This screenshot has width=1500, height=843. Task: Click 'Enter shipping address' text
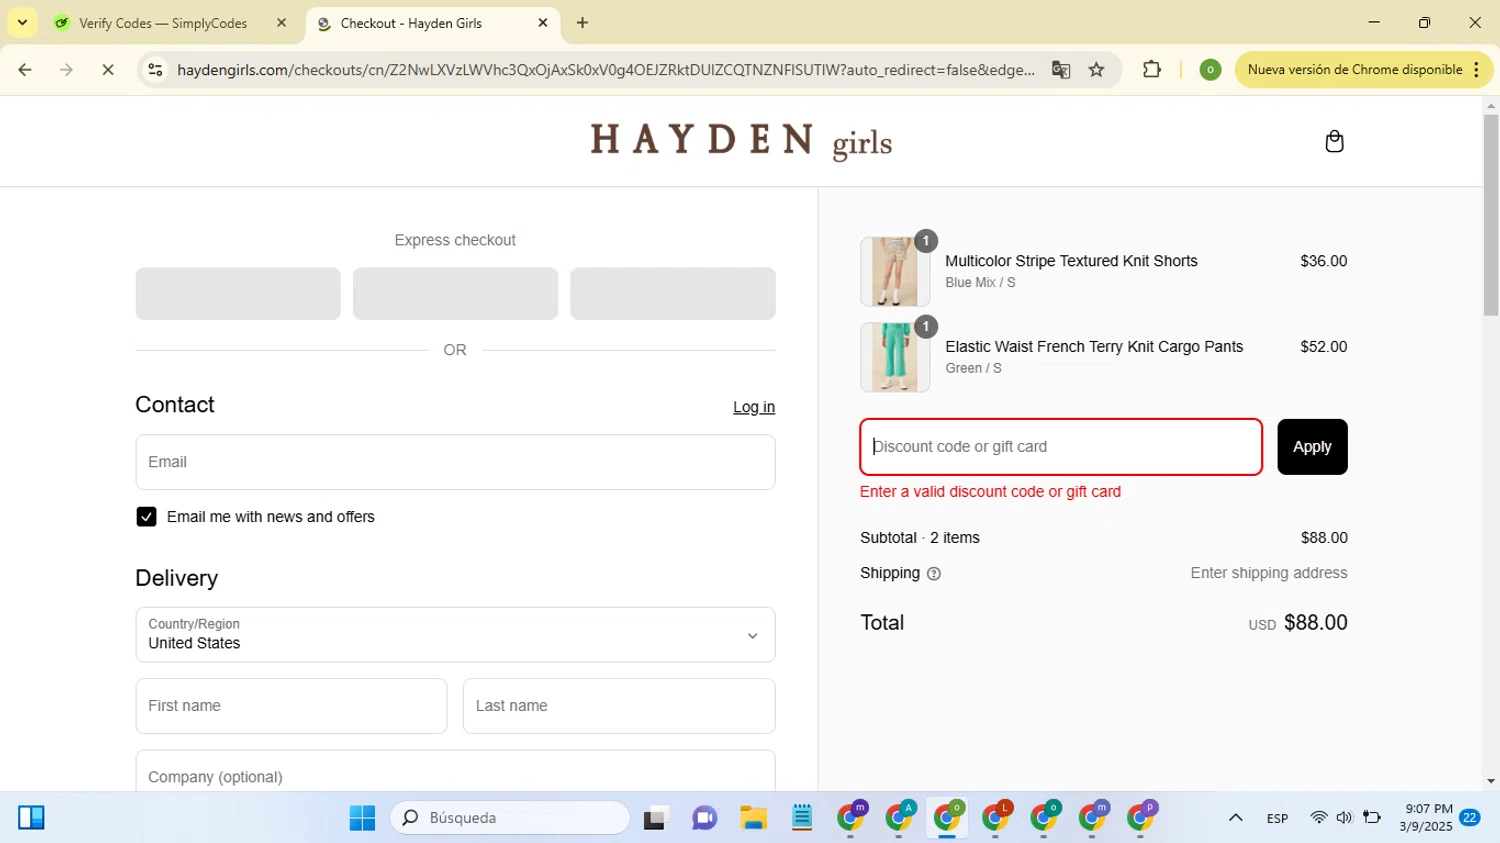tap(1269, 573)
